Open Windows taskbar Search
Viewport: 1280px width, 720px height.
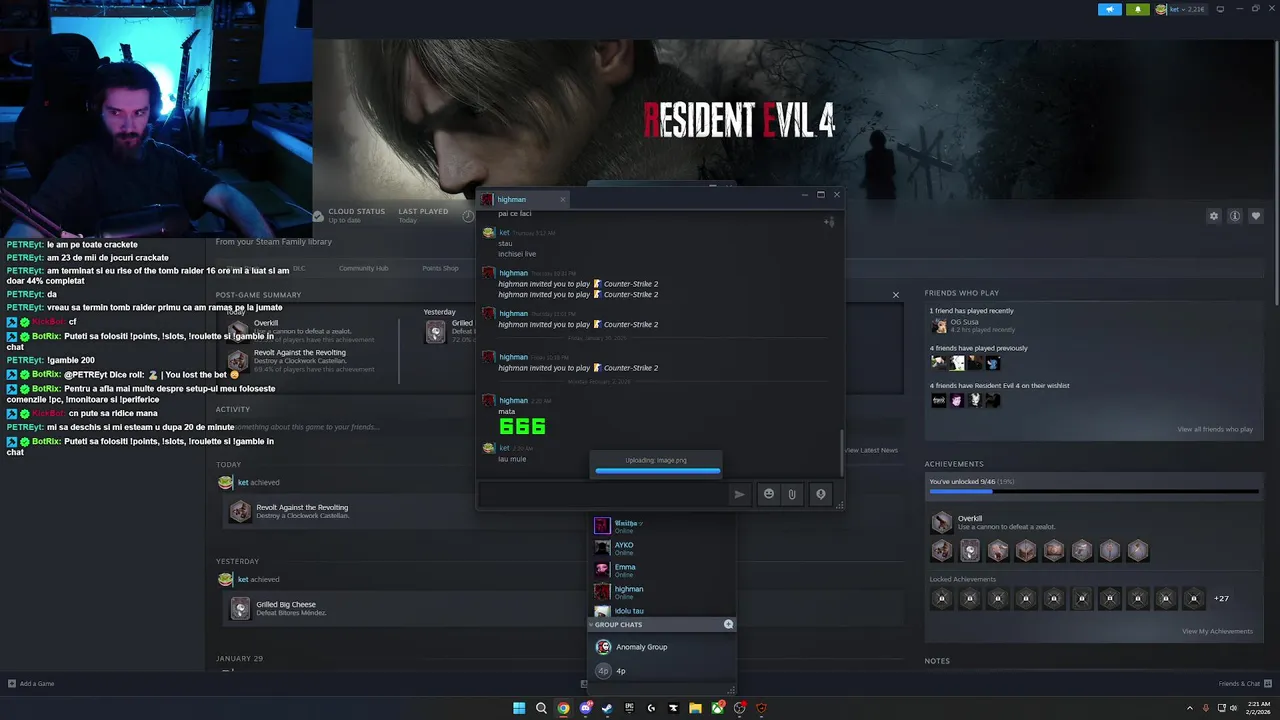[541, 708]
